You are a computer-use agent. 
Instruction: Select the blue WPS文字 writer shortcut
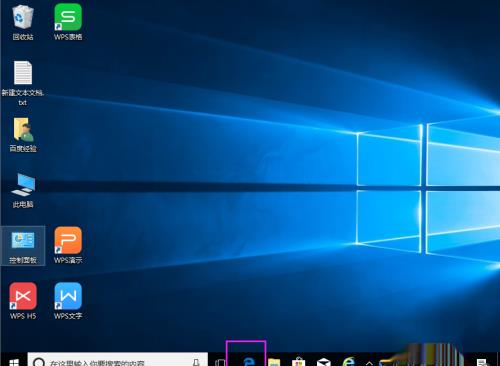[x=68, y=301]
